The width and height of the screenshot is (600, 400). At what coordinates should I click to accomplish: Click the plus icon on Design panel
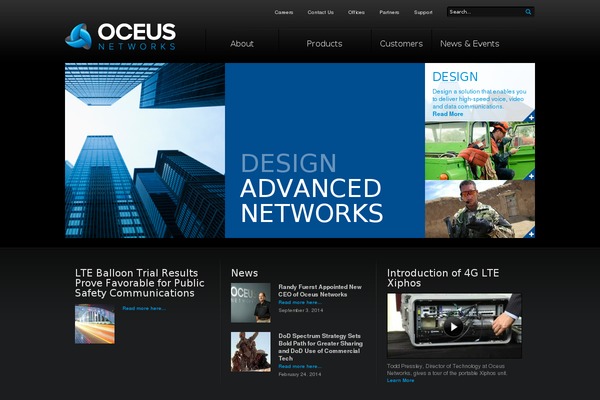pyautogui.click(x=531, y=117)
